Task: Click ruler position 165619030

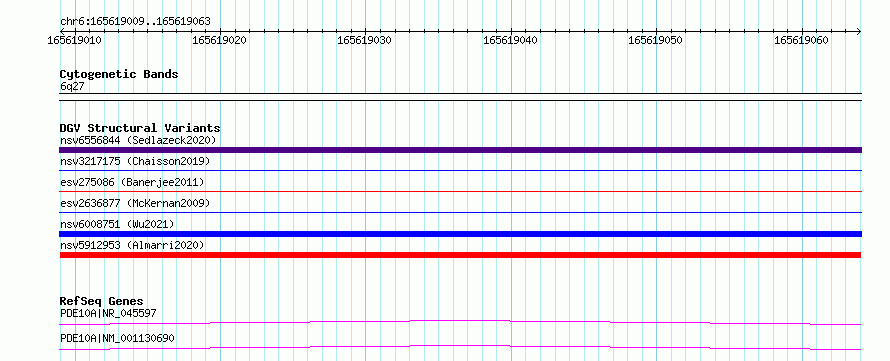Action: (364, 41)
